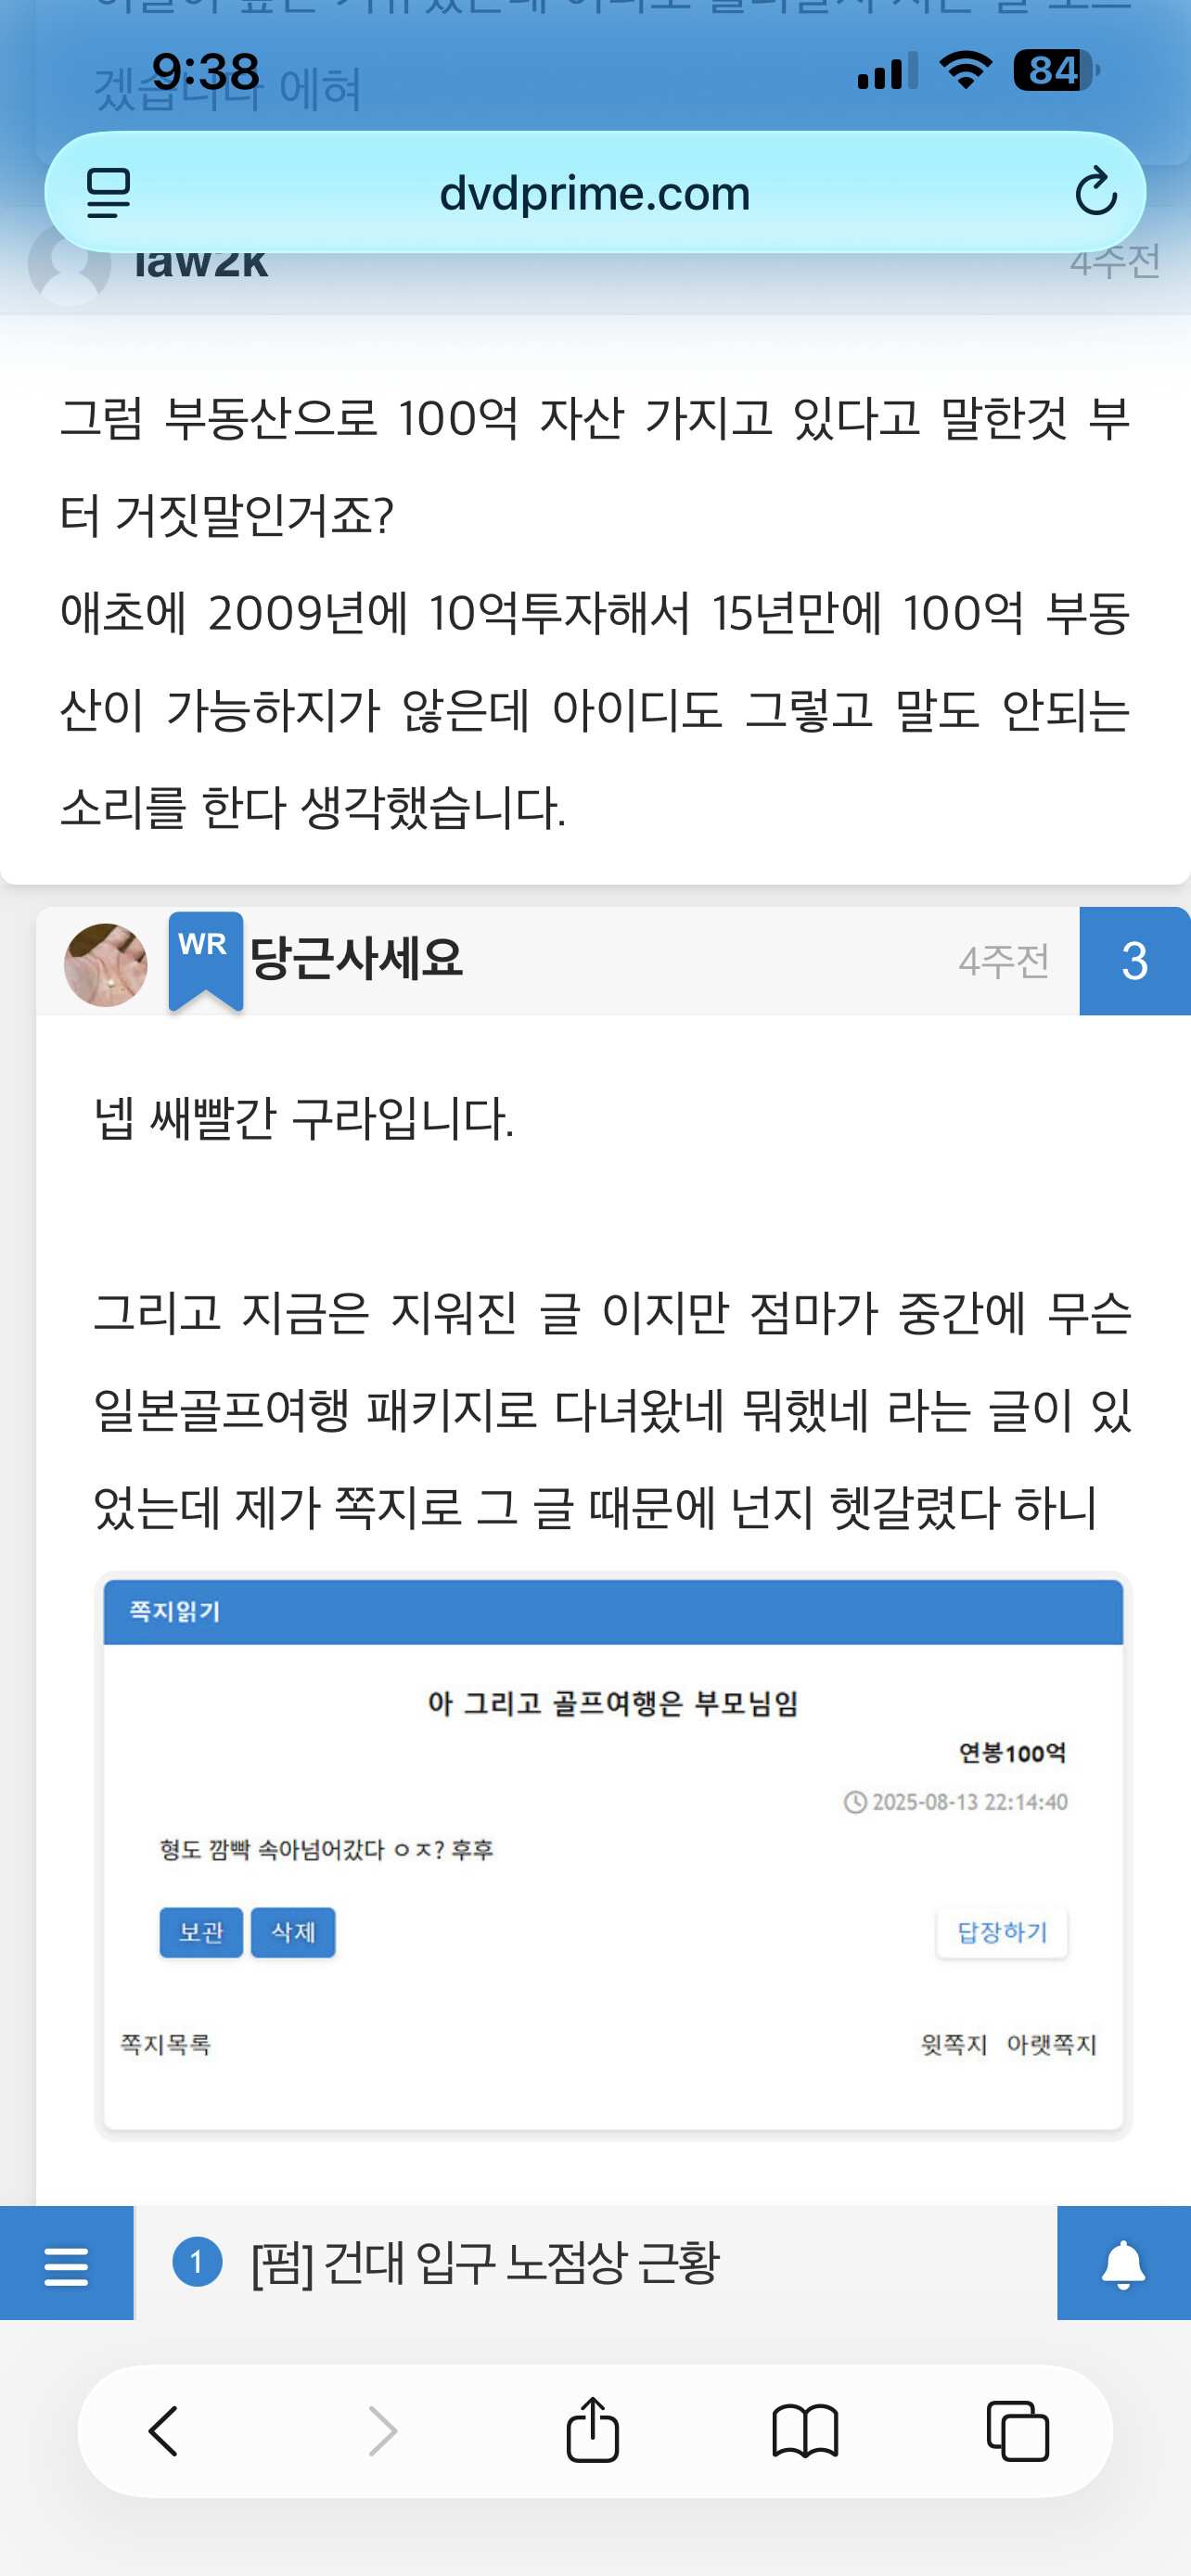Reload the page with the refresh icon
The image size is (1191, 2576).
tap(1095, 191)
